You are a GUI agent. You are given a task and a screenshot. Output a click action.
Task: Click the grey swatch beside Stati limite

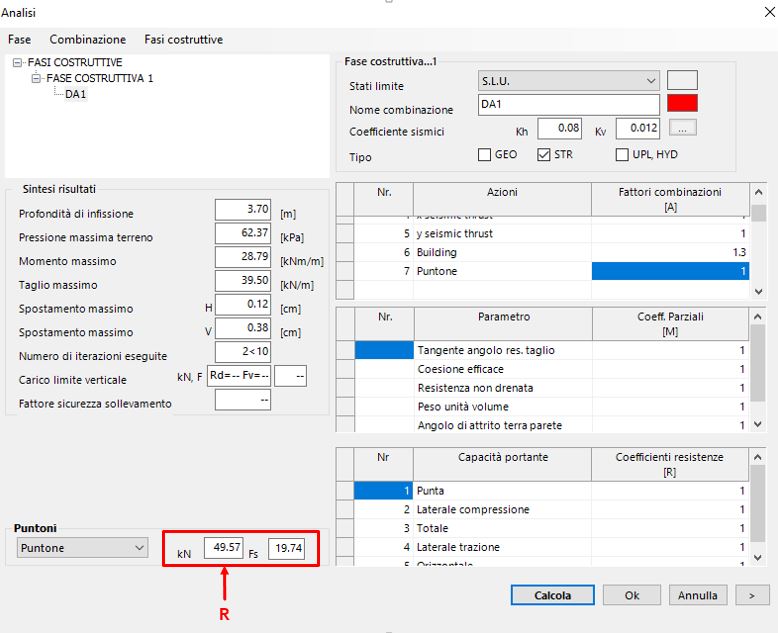coord(682,81)
